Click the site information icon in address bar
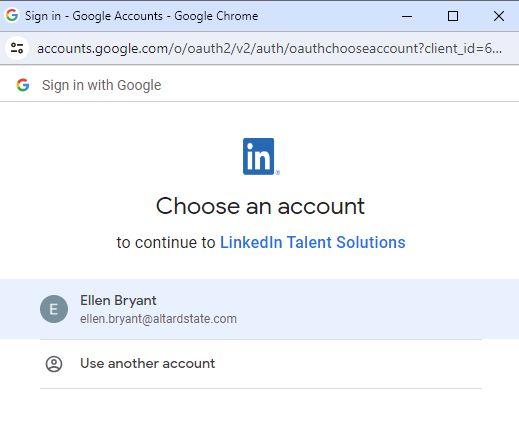Image resolution: width=519 pixels, height=433 pixels. (17, 48)
